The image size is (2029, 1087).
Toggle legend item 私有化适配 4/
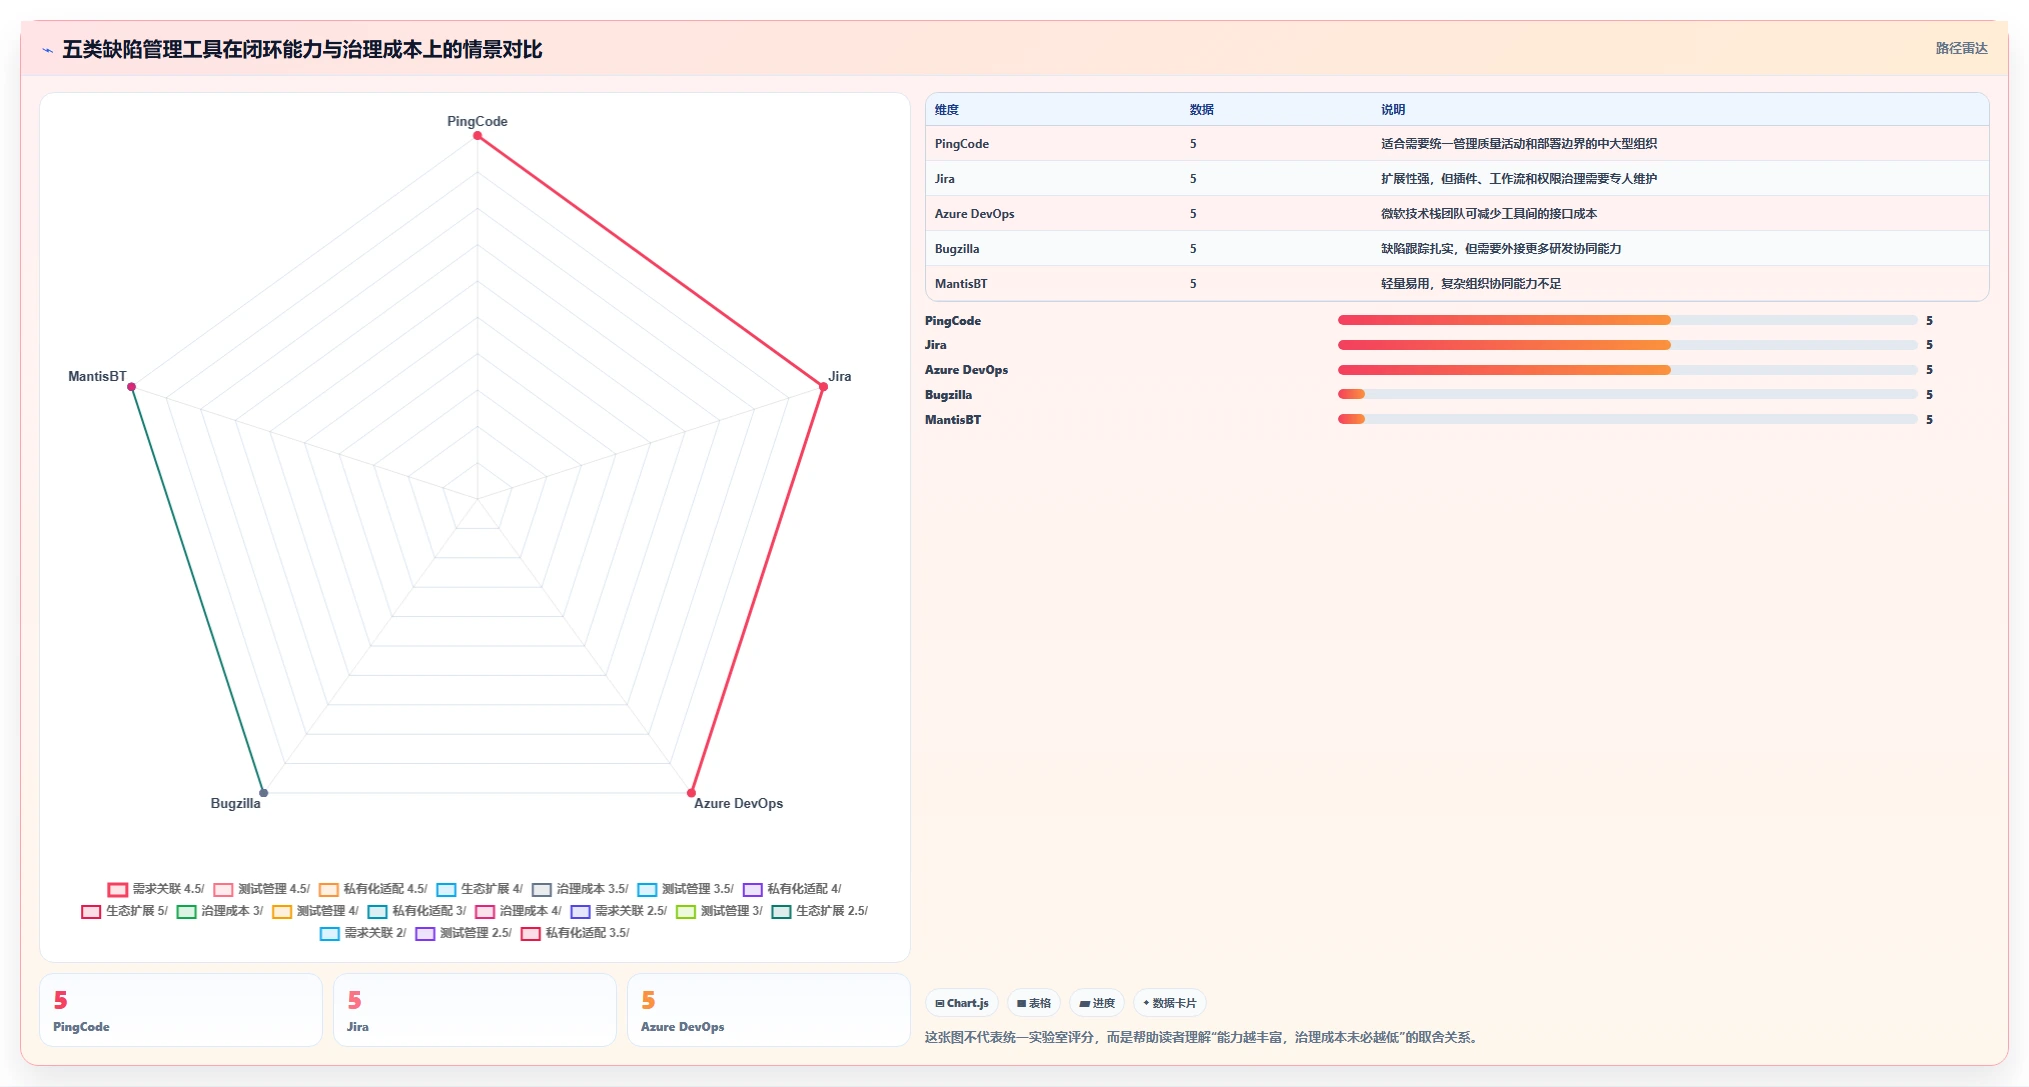[792, 889]
